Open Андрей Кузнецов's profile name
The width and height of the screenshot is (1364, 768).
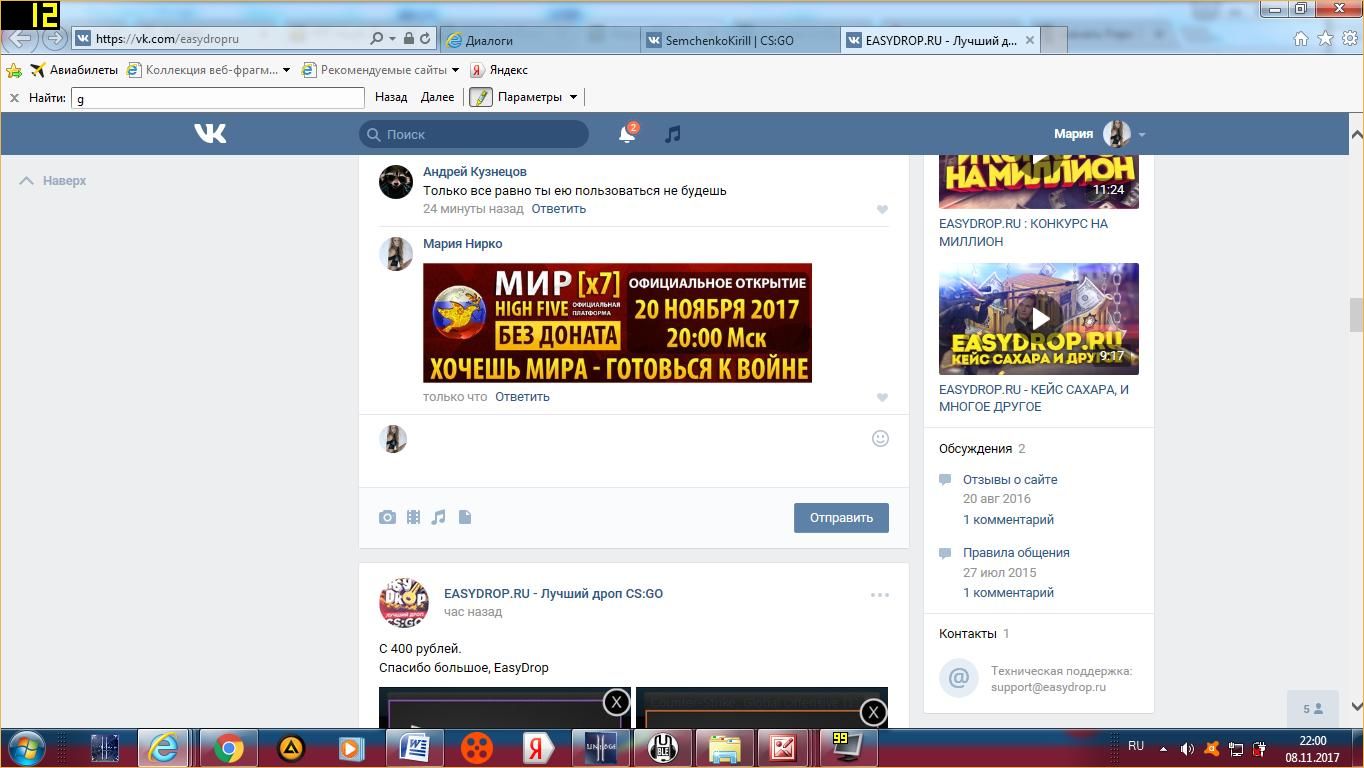tap(475, 172)
